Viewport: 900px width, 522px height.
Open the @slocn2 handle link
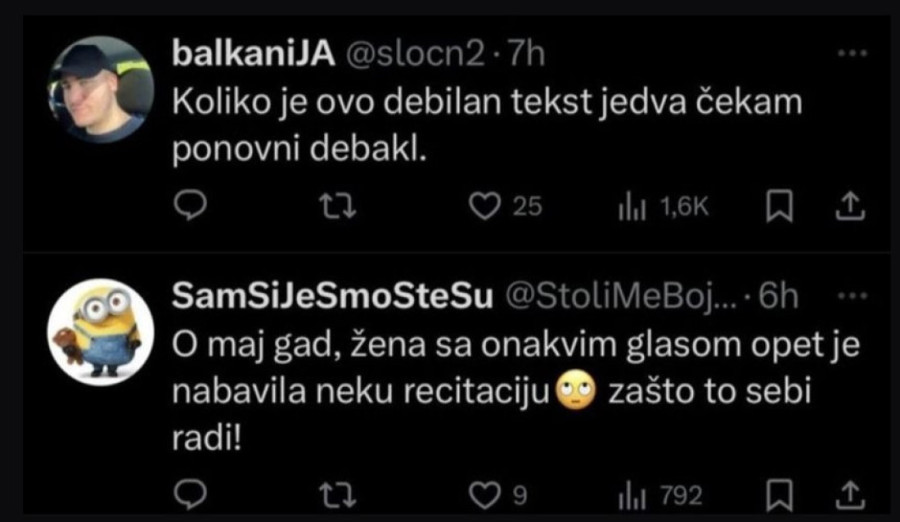coord(420,54)
